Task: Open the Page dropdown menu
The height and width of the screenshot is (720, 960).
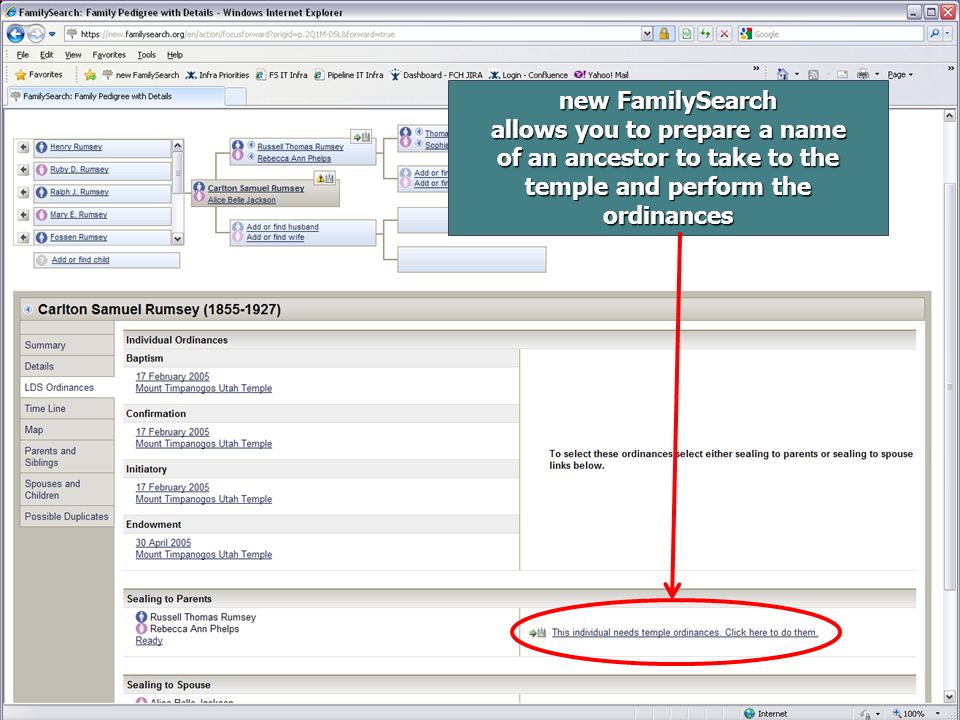Action: [x=899, y=75]
